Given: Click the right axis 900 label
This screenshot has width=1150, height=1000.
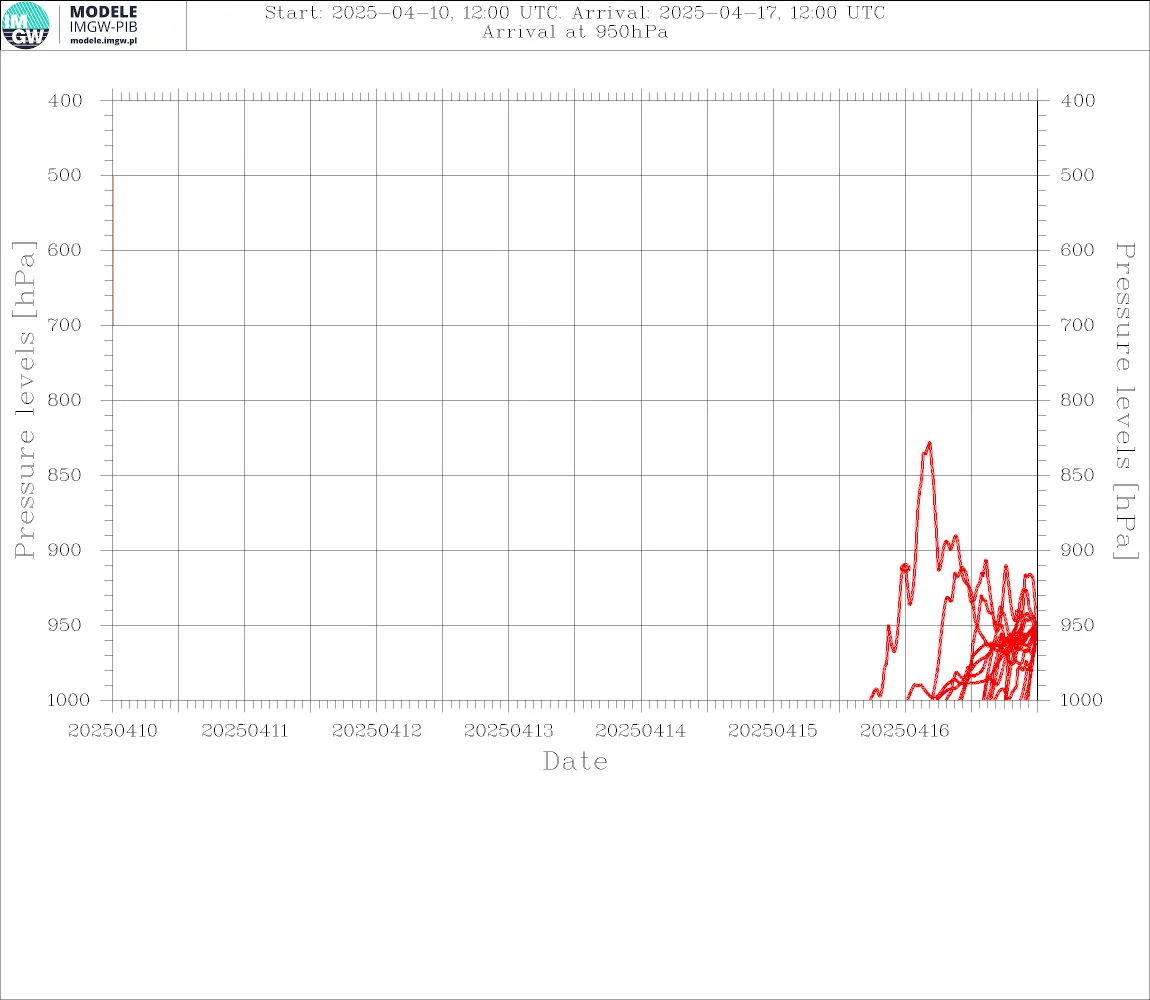Looking at the screenshot, I should click(x=1077, y=550).
